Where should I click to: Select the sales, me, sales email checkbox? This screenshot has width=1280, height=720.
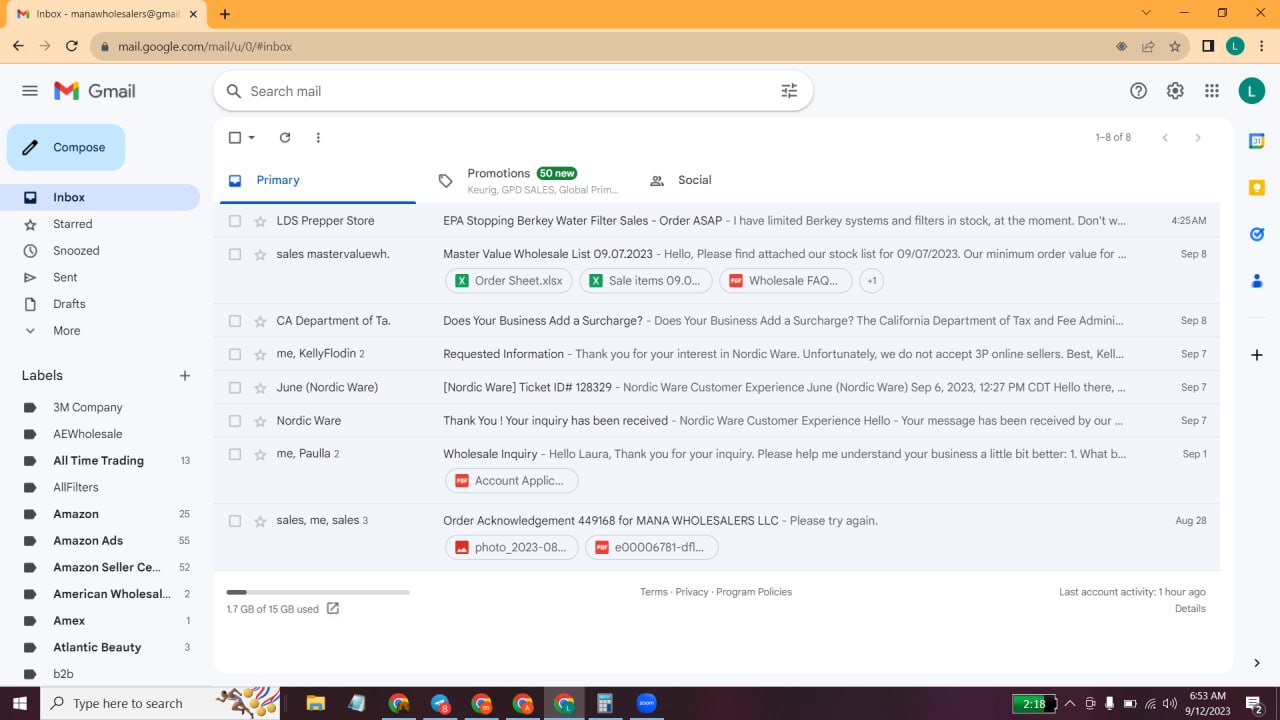coord(235,521)
